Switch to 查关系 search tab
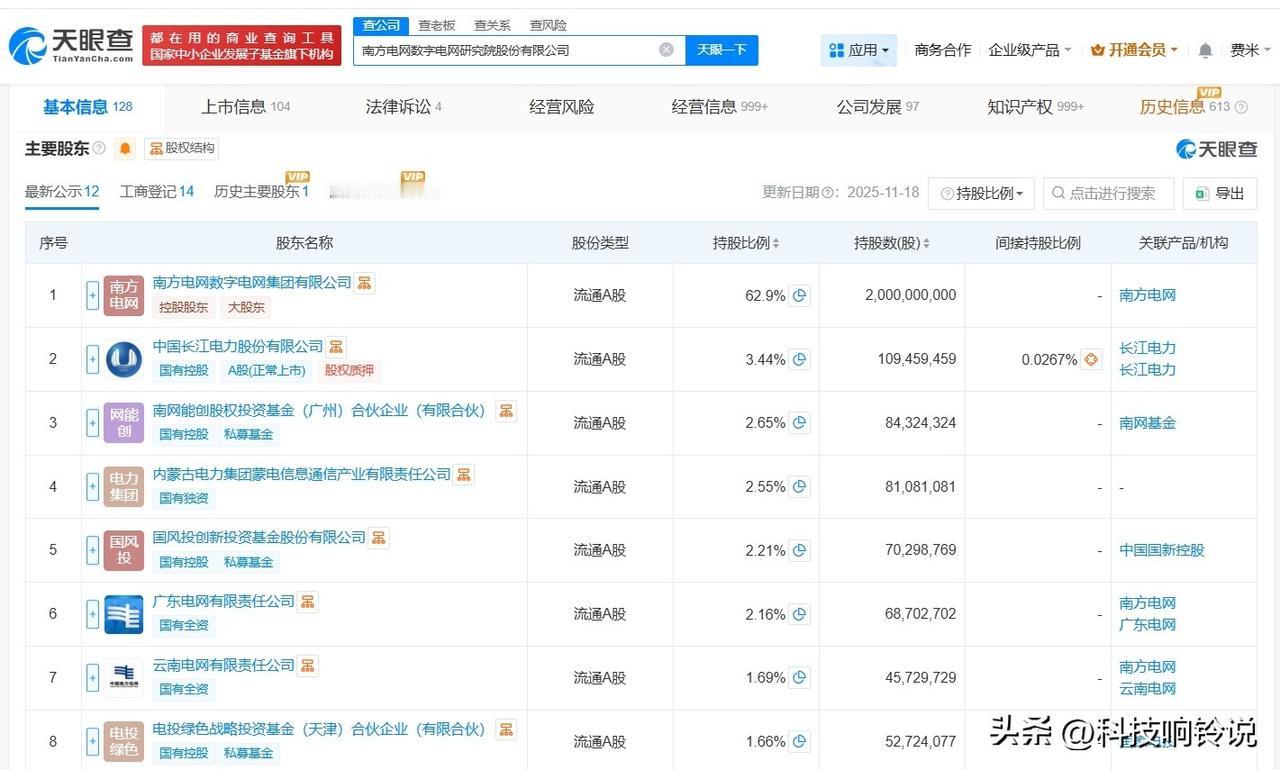1280x770 pixels. click(x=492, y=25)
